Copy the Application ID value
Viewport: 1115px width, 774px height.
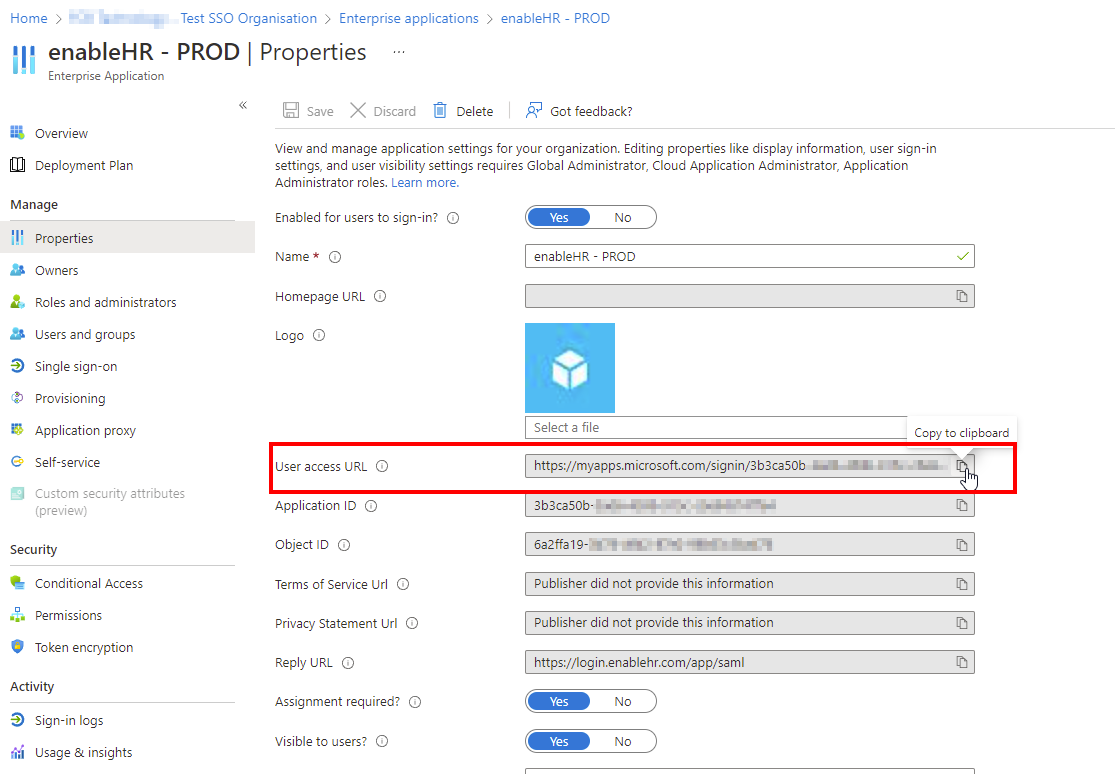(x=961, y=505)
